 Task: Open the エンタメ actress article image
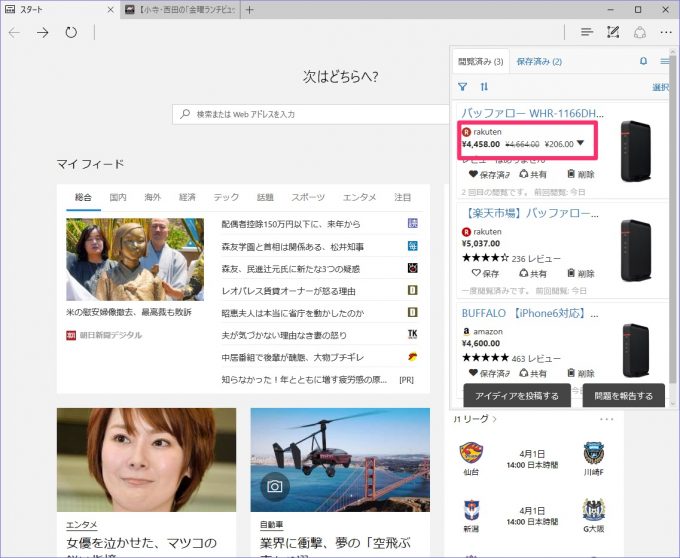pyautogui.click(x=147, y=460)
